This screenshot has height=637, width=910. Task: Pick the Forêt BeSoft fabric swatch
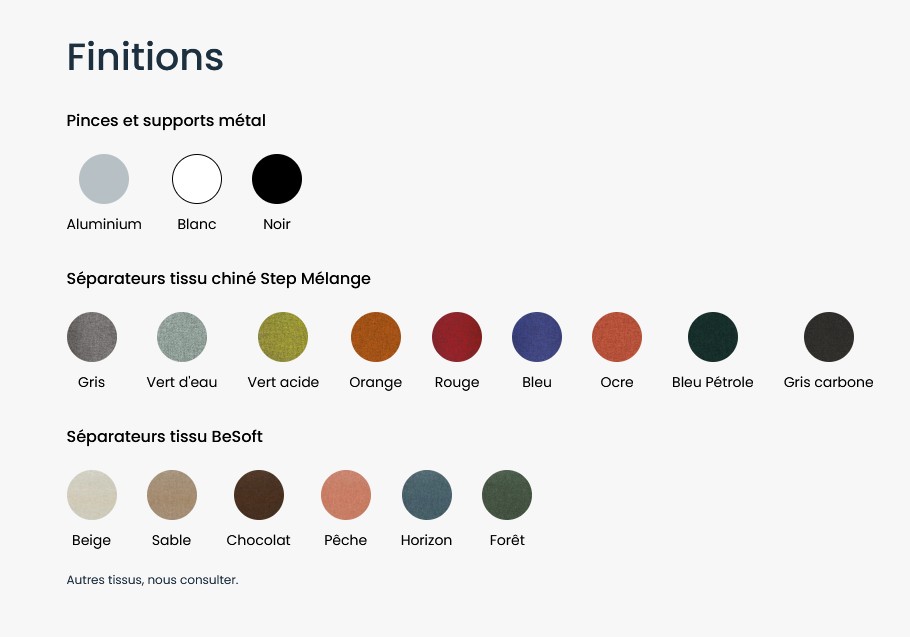click(x=507, y=495)
